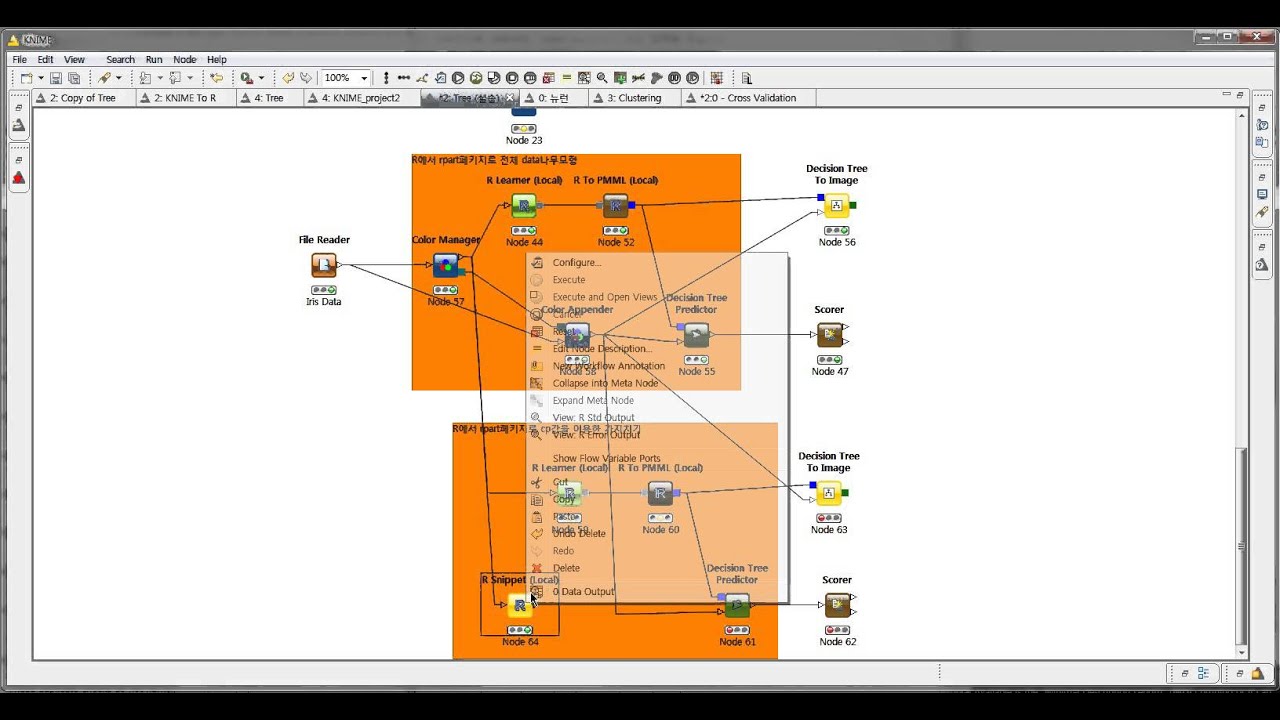The height and width of the screenshot is (720, 1280).
Task: Click the rightmost toolbar document icon
Action: [x=745, y=78]
